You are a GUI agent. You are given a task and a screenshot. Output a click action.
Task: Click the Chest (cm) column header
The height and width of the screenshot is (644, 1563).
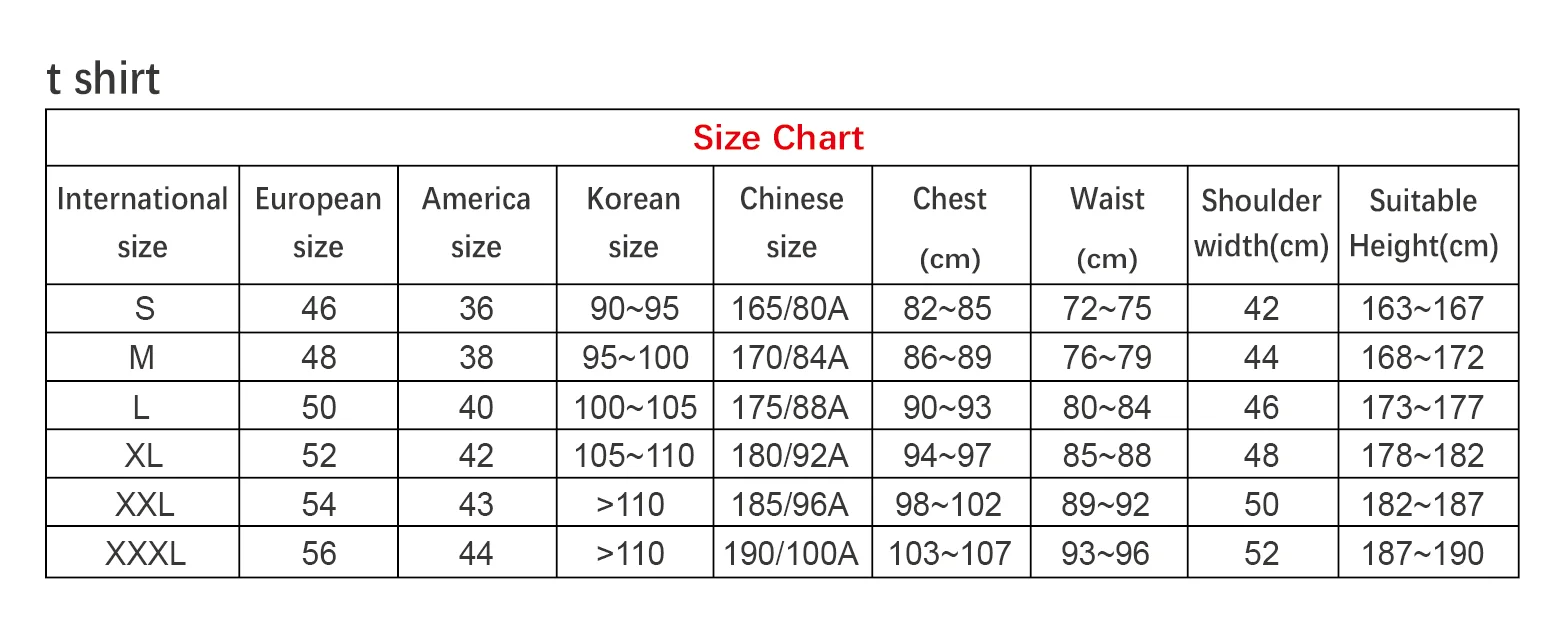click(x=949, y=226)
